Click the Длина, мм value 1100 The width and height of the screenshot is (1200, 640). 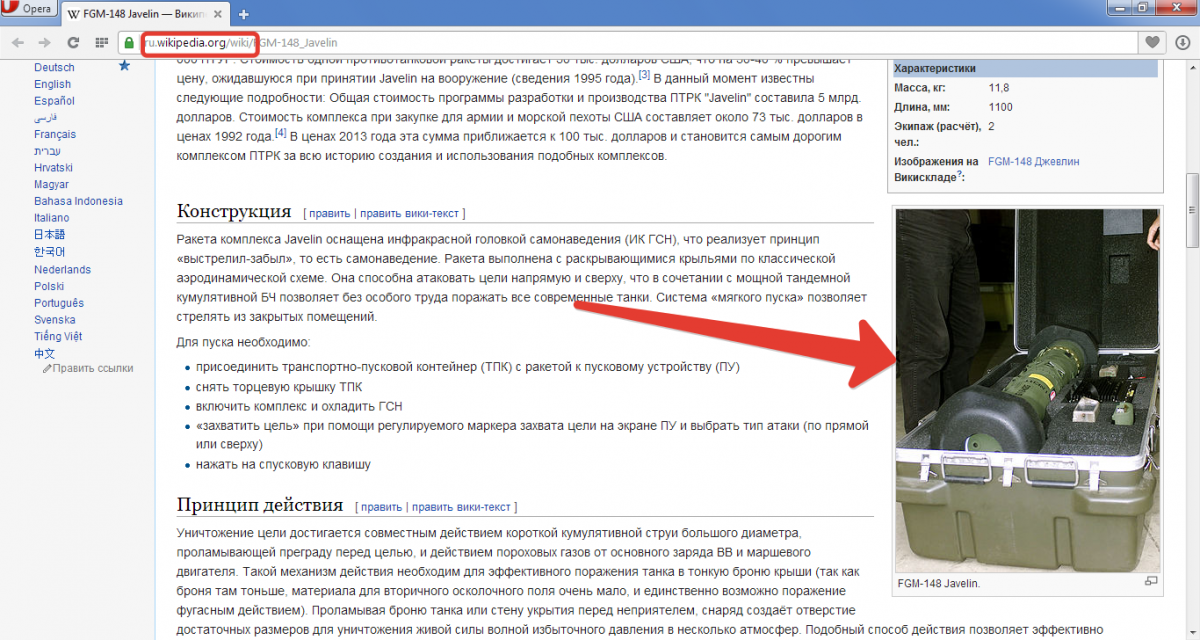[x=1000, y=107]
